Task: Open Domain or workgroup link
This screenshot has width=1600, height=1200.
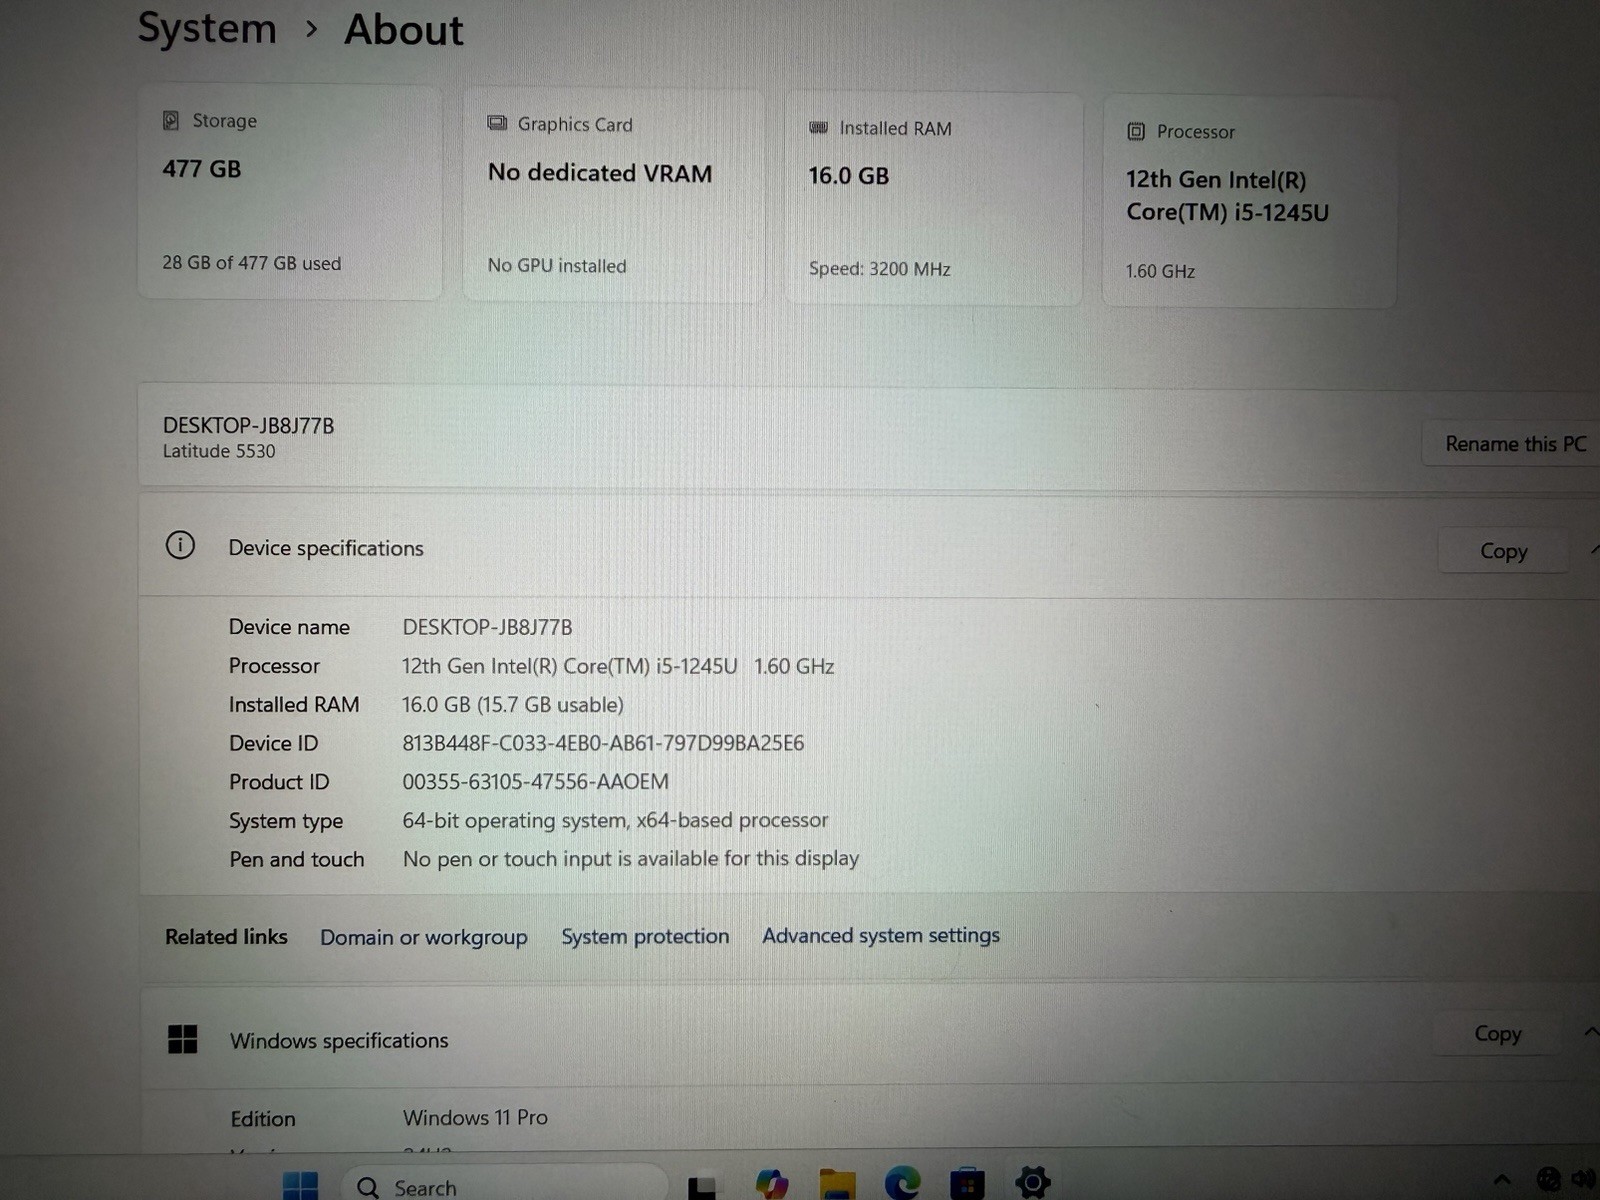Action: 423,937
